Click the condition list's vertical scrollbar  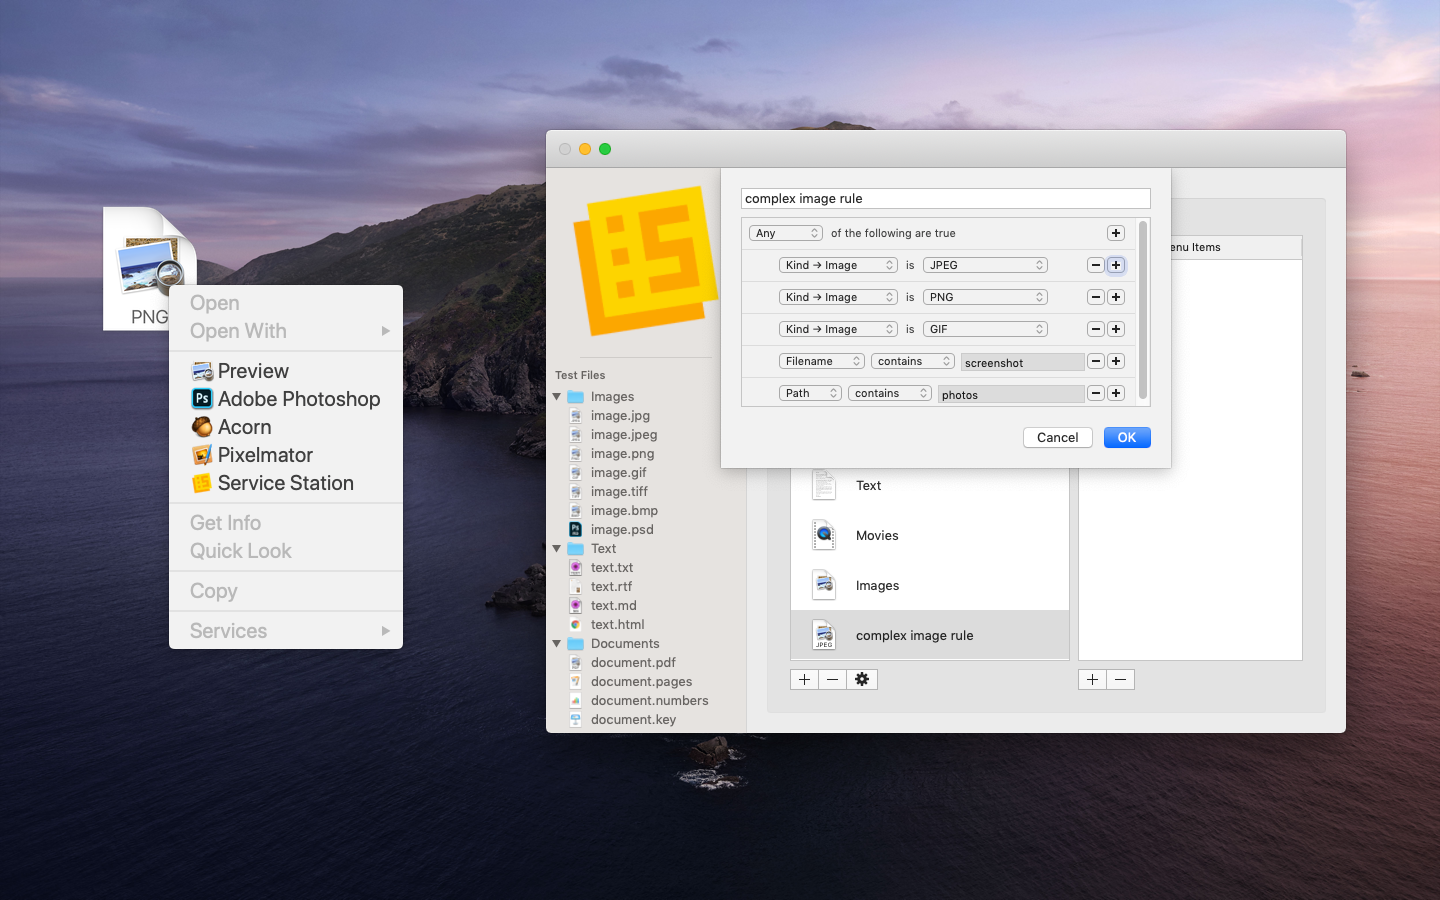pyautogui.click(x=1143, y=311)
